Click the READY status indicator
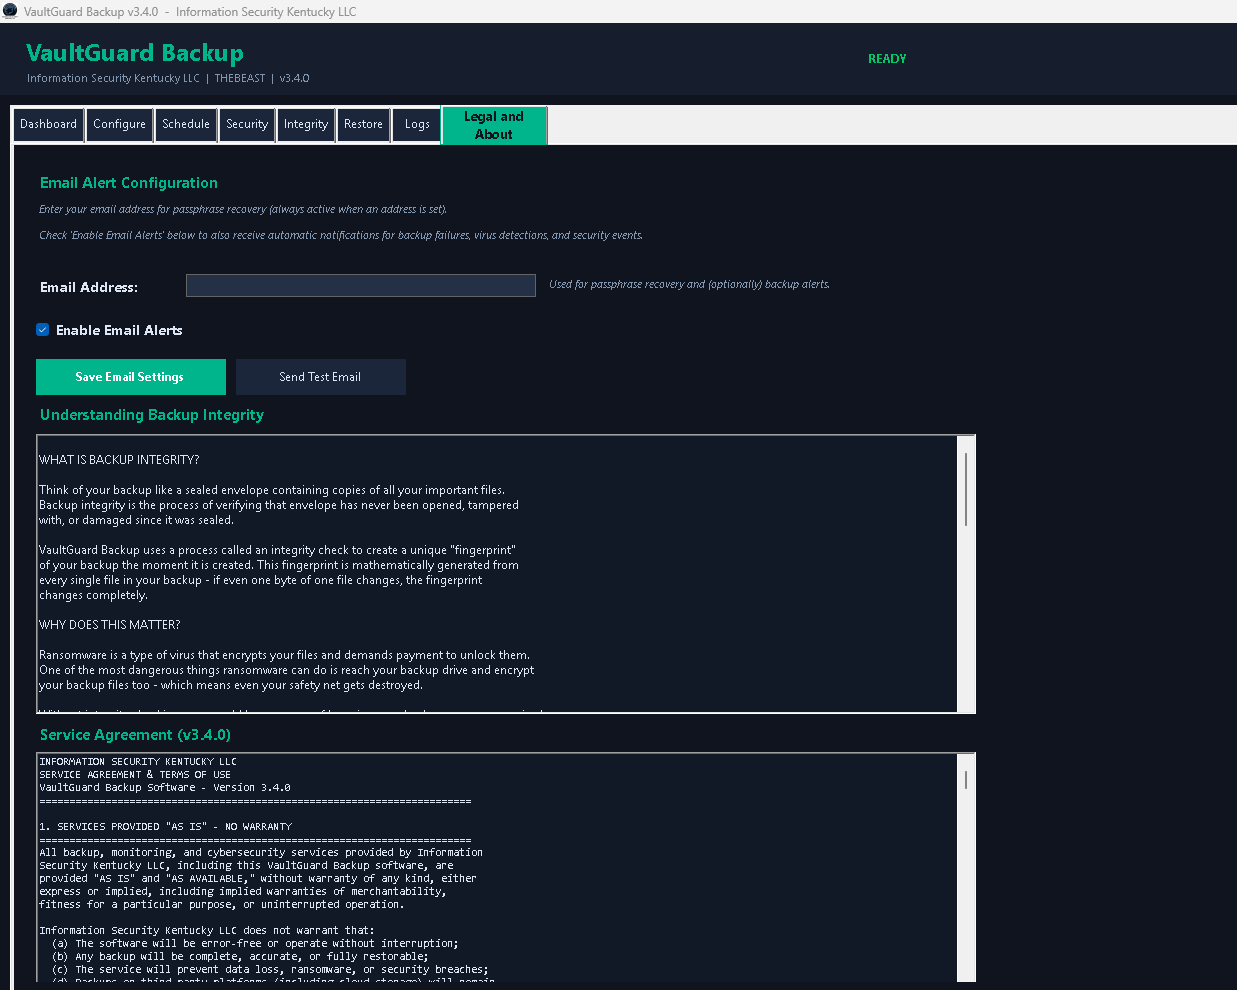This screenshot has width=1237, height=990. click(x=887, y=59)
